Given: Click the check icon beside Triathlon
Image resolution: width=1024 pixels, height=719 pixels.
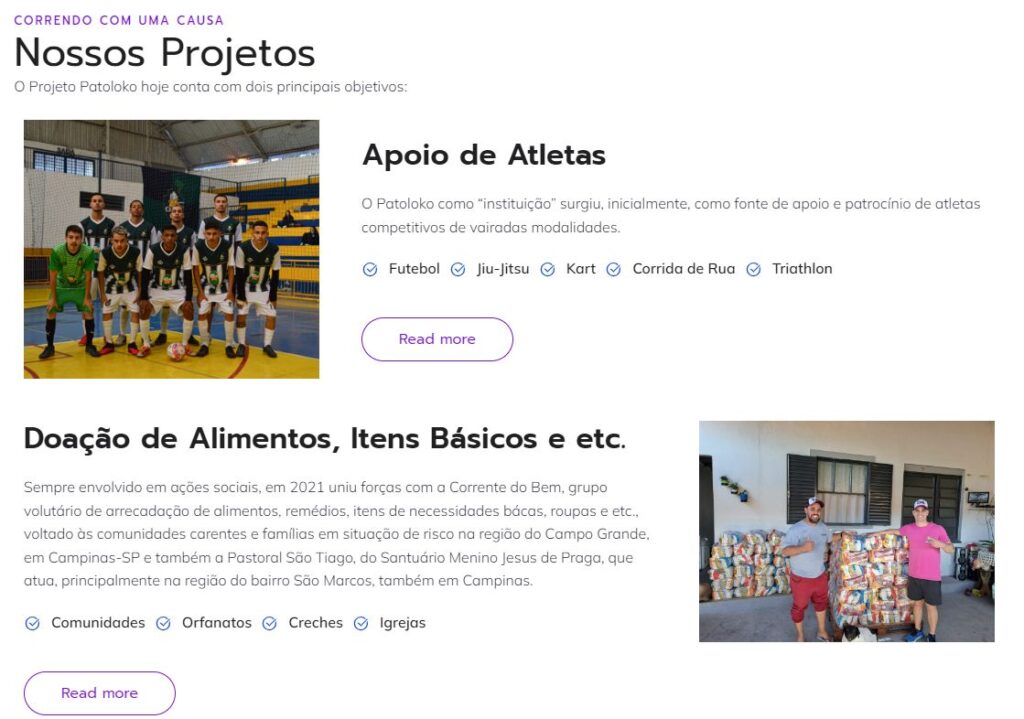Looking at the screenshot, I should pos(753,270).
